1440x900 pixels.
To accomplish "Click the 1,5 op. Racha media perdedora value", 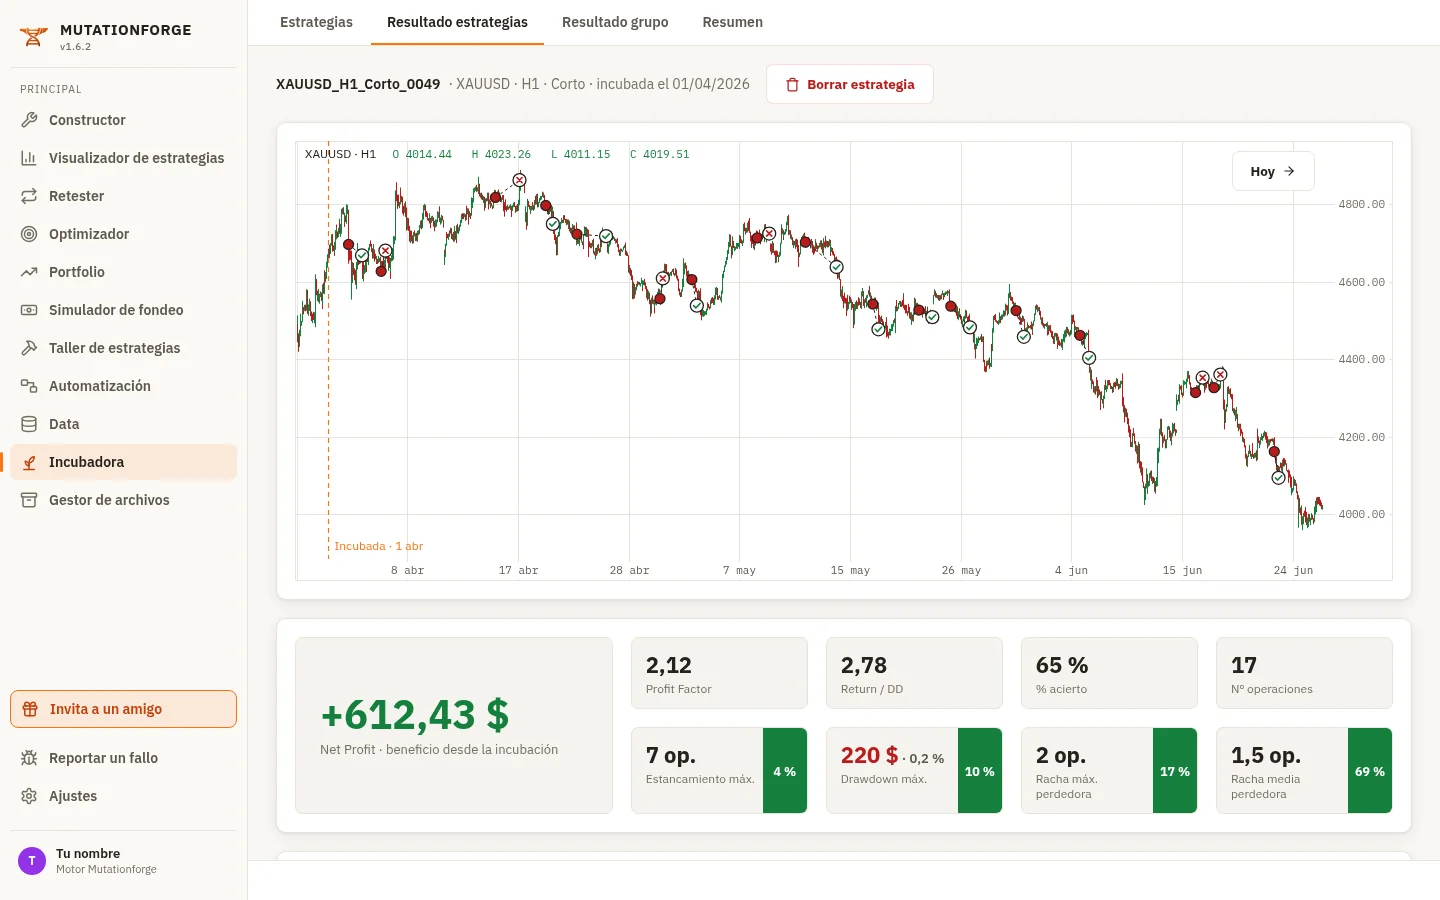I will click(1266, 755).
